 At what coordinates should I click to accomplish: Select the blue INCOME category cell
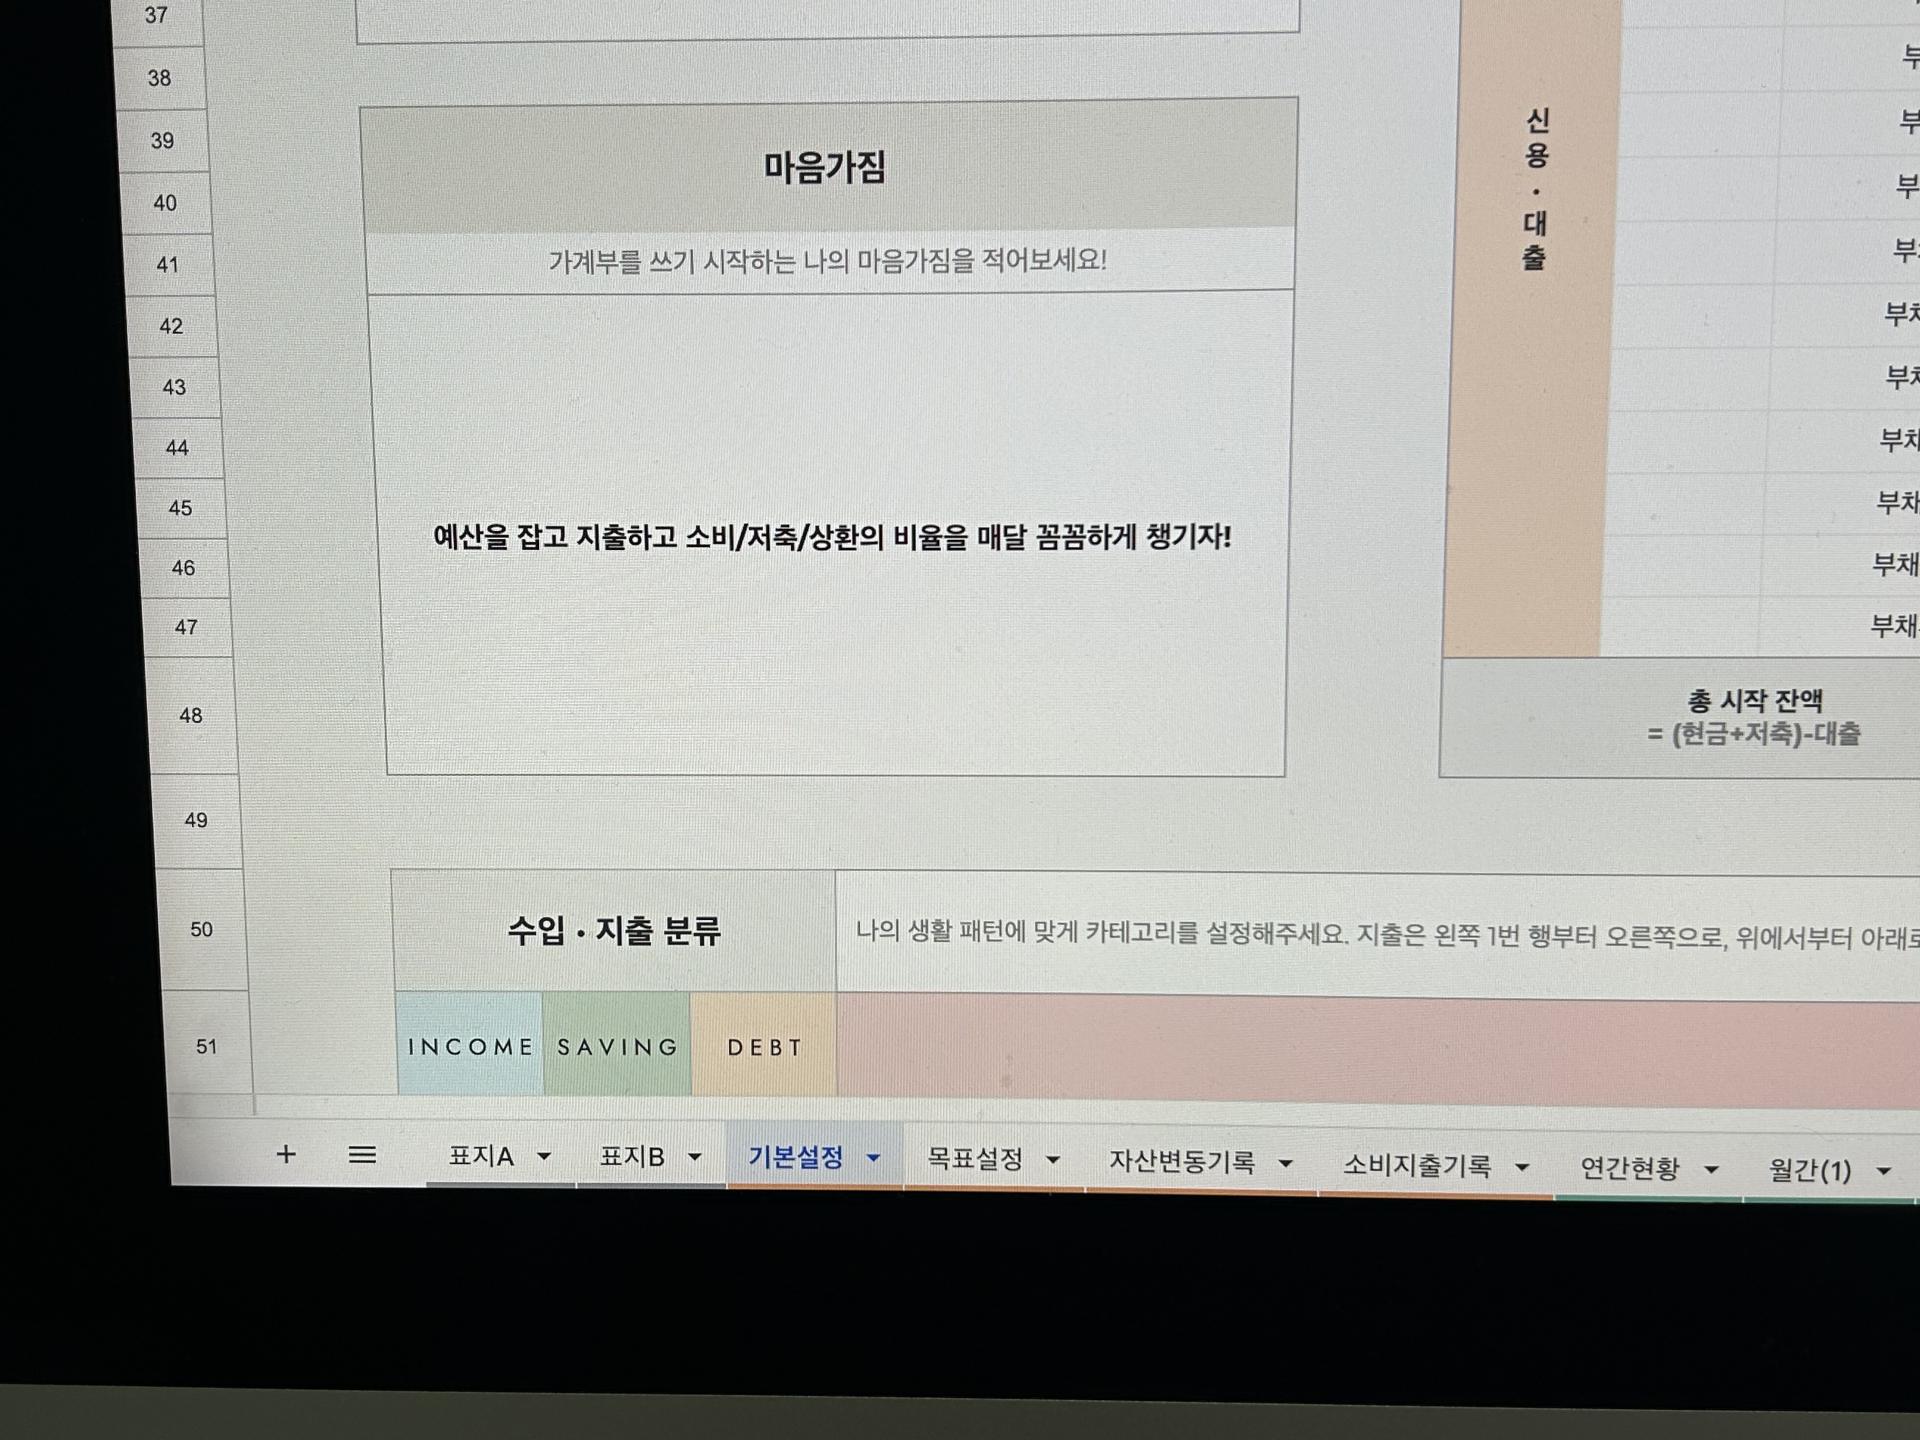(470, 1046)
